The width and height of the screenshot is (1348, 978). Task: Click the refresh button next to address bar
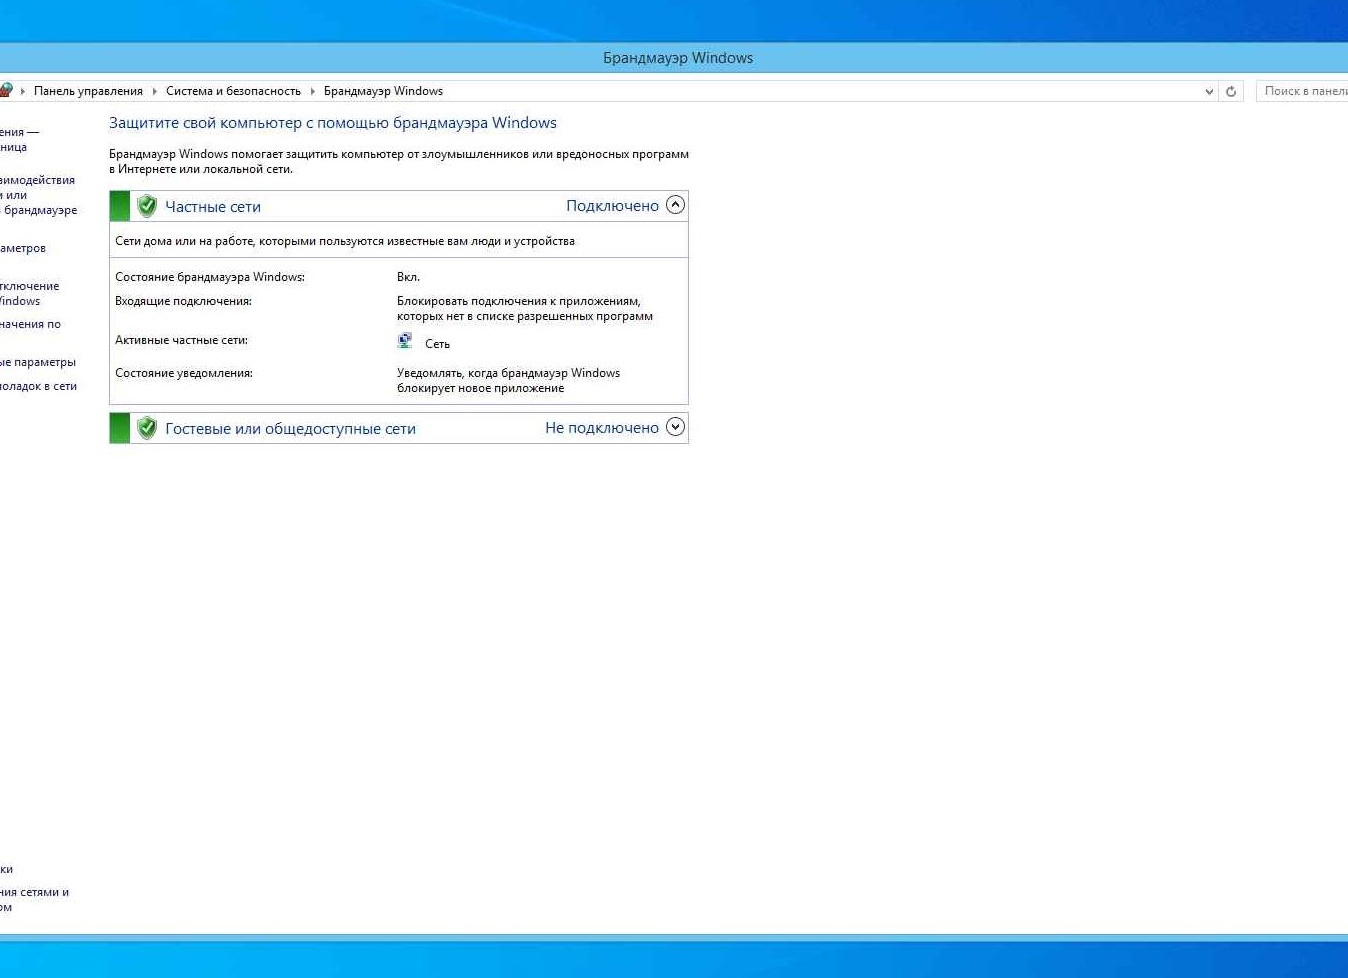(1231, 91)
